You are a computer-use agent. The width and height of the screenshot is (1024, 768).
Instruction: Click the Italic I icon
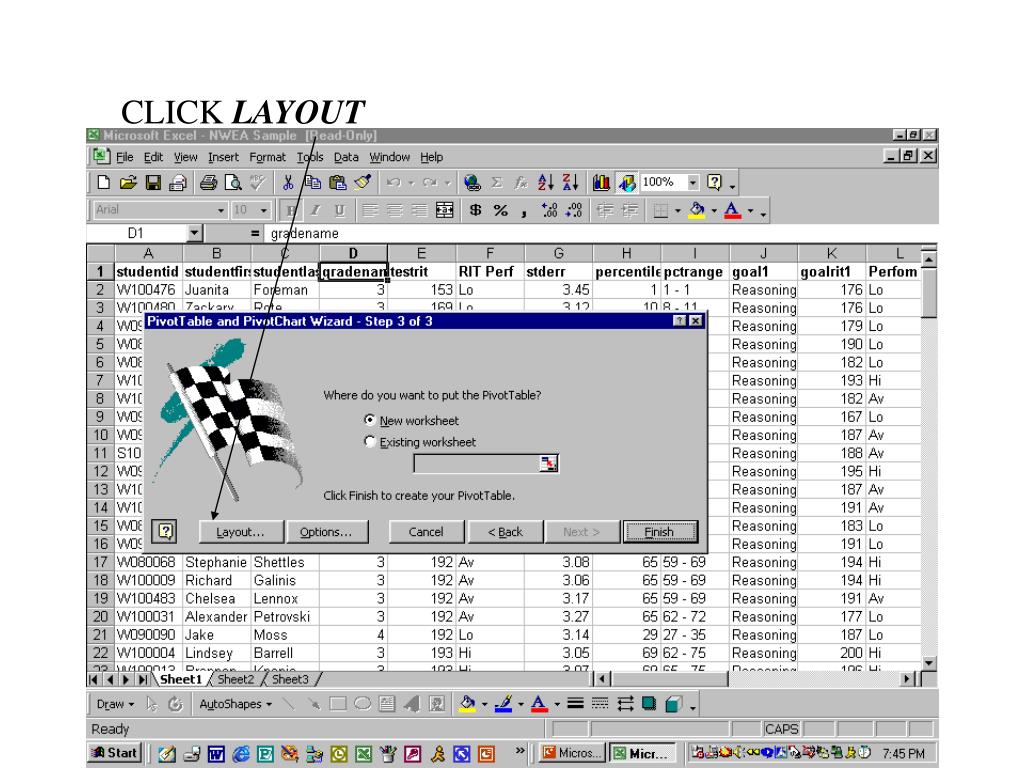click(315, 210)
